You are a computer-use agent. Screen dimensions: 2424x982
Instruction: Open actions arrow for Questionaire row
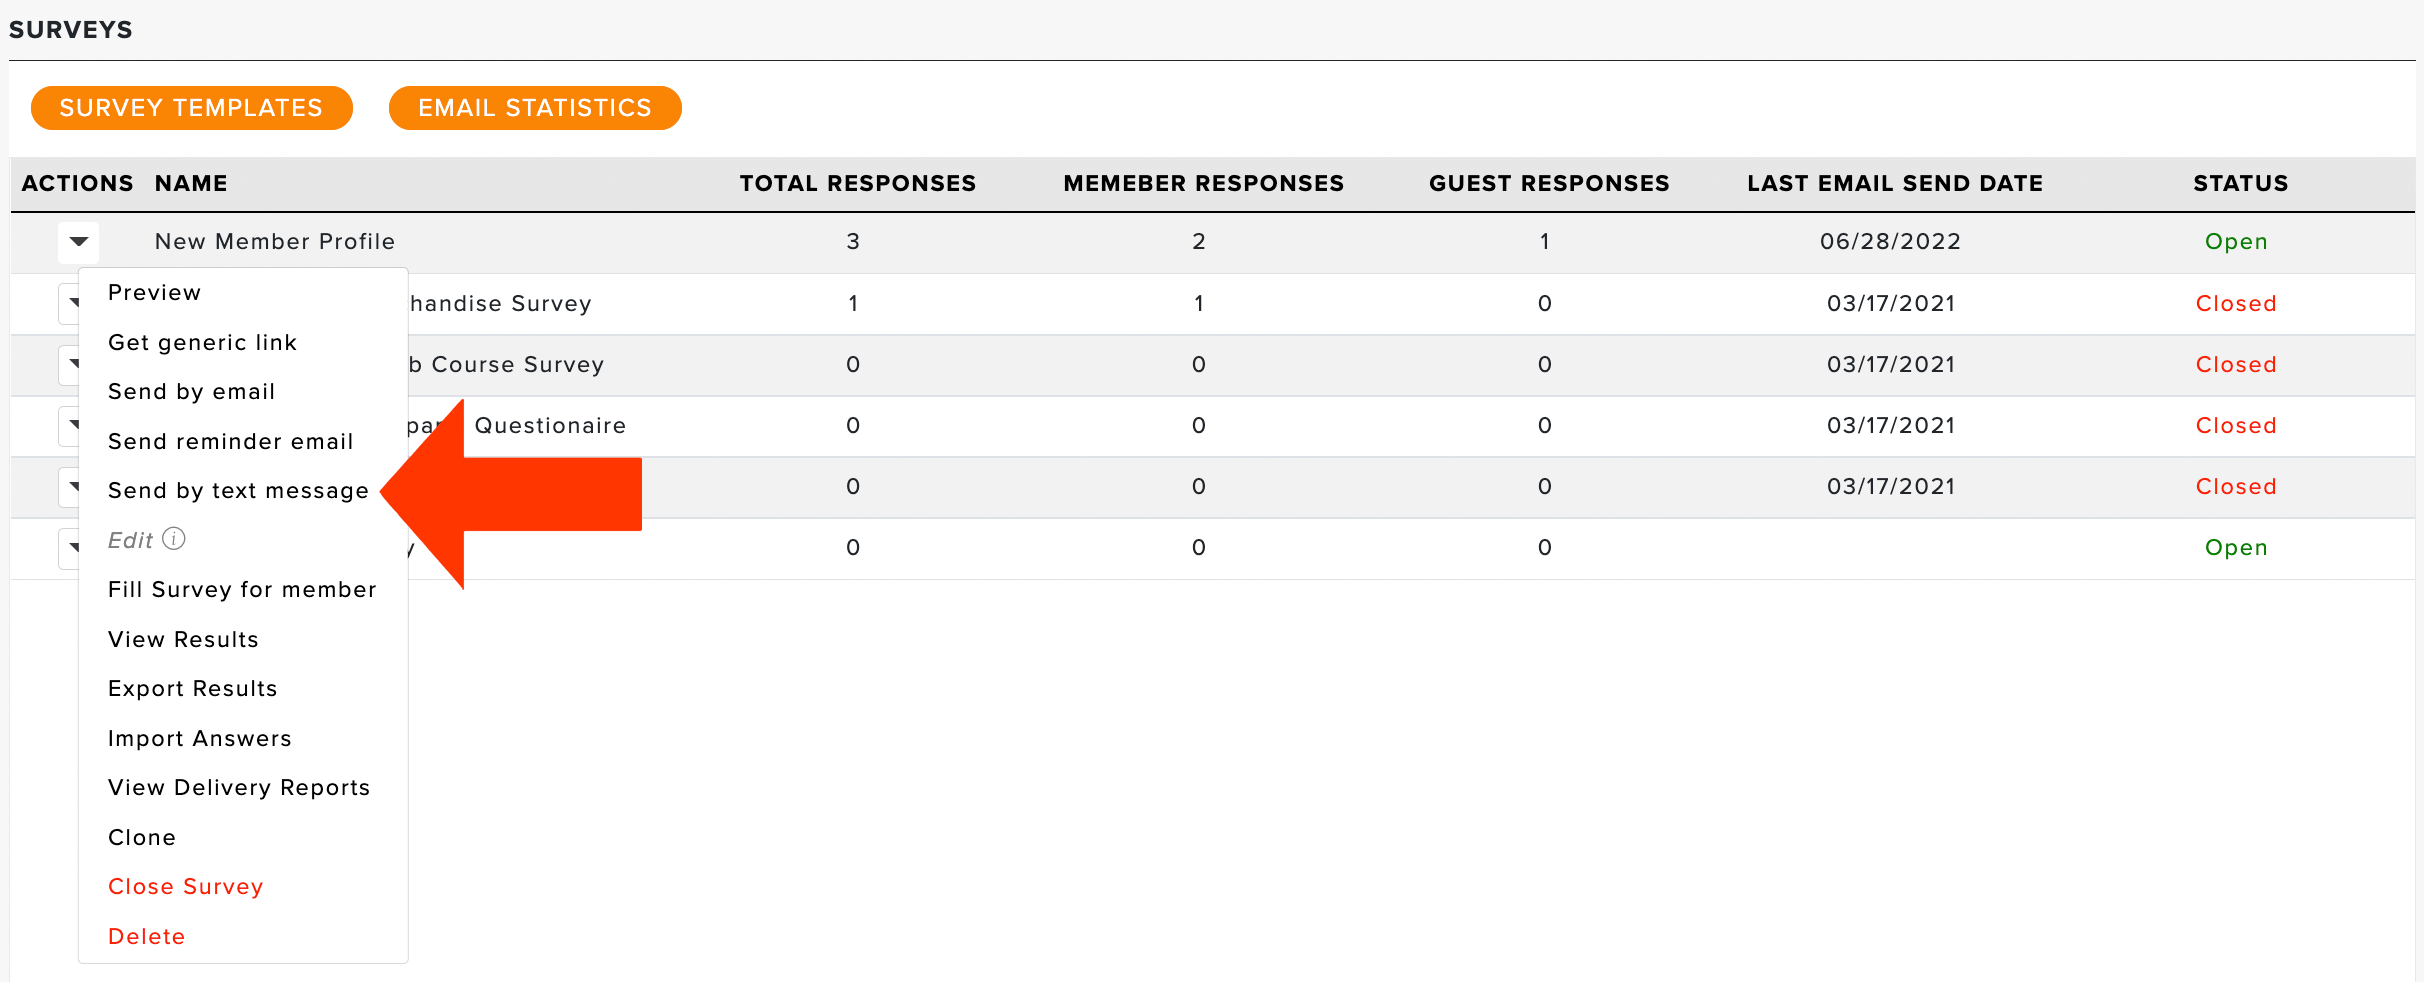(x=70, y=425)
